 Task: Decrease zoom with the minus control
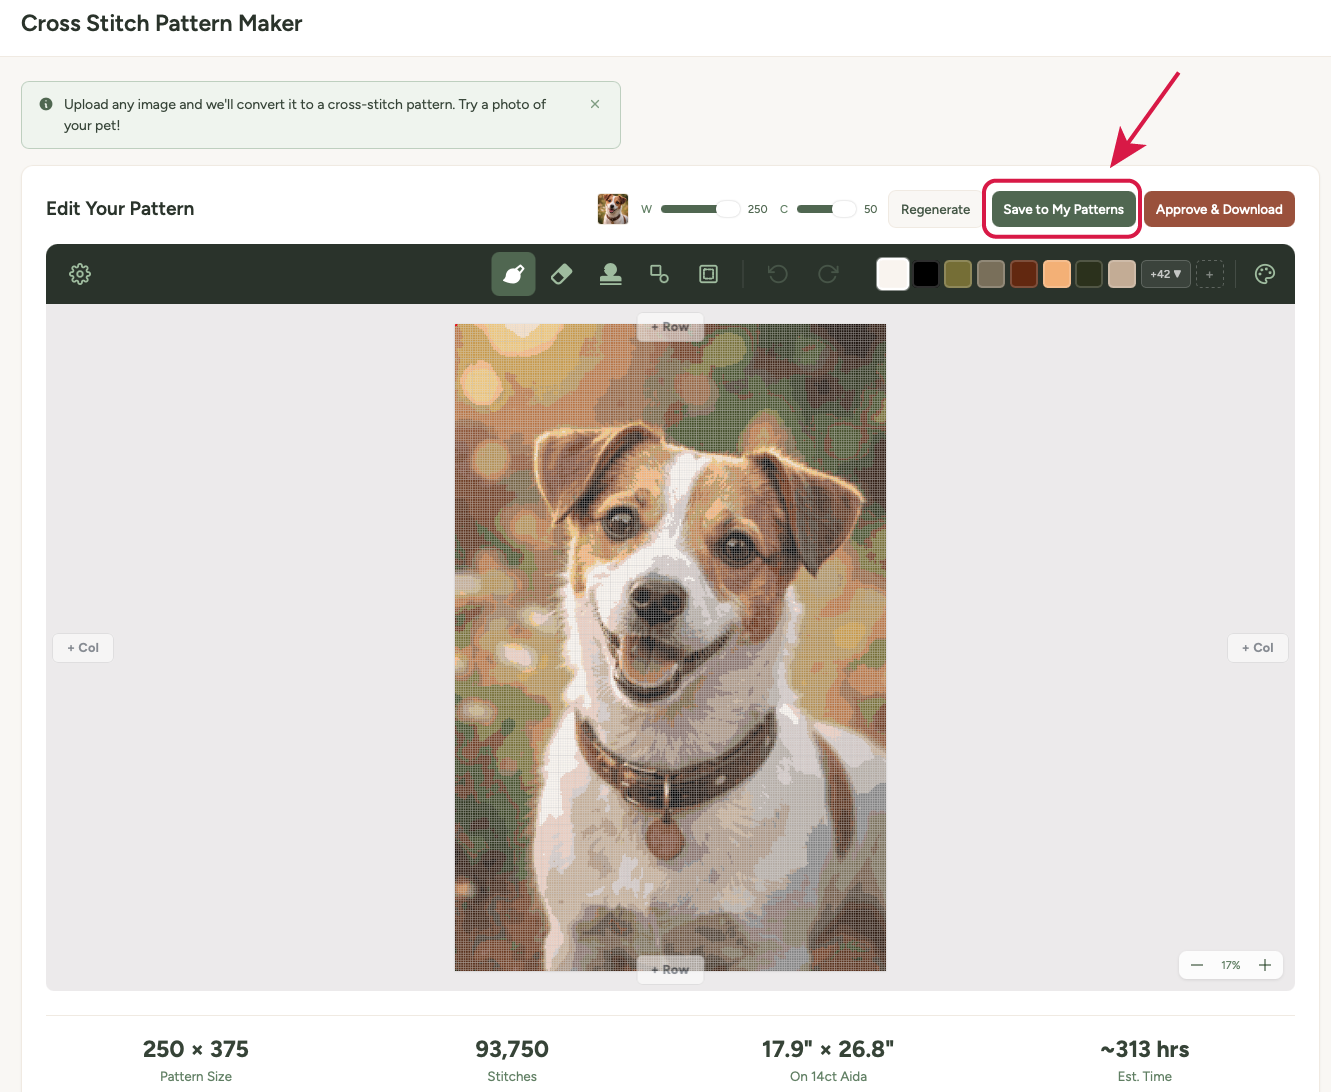[x=1197, y=965]
